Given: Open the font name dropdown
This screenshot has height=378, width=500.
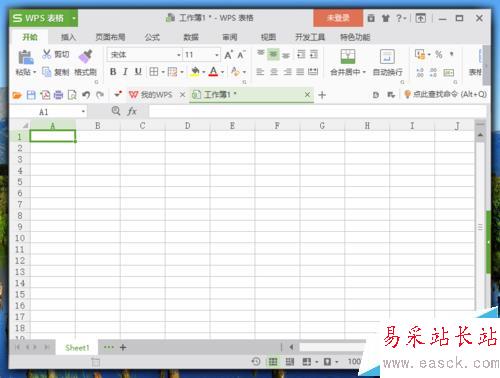Looking at the screenshot, I should tap(179, 55).
